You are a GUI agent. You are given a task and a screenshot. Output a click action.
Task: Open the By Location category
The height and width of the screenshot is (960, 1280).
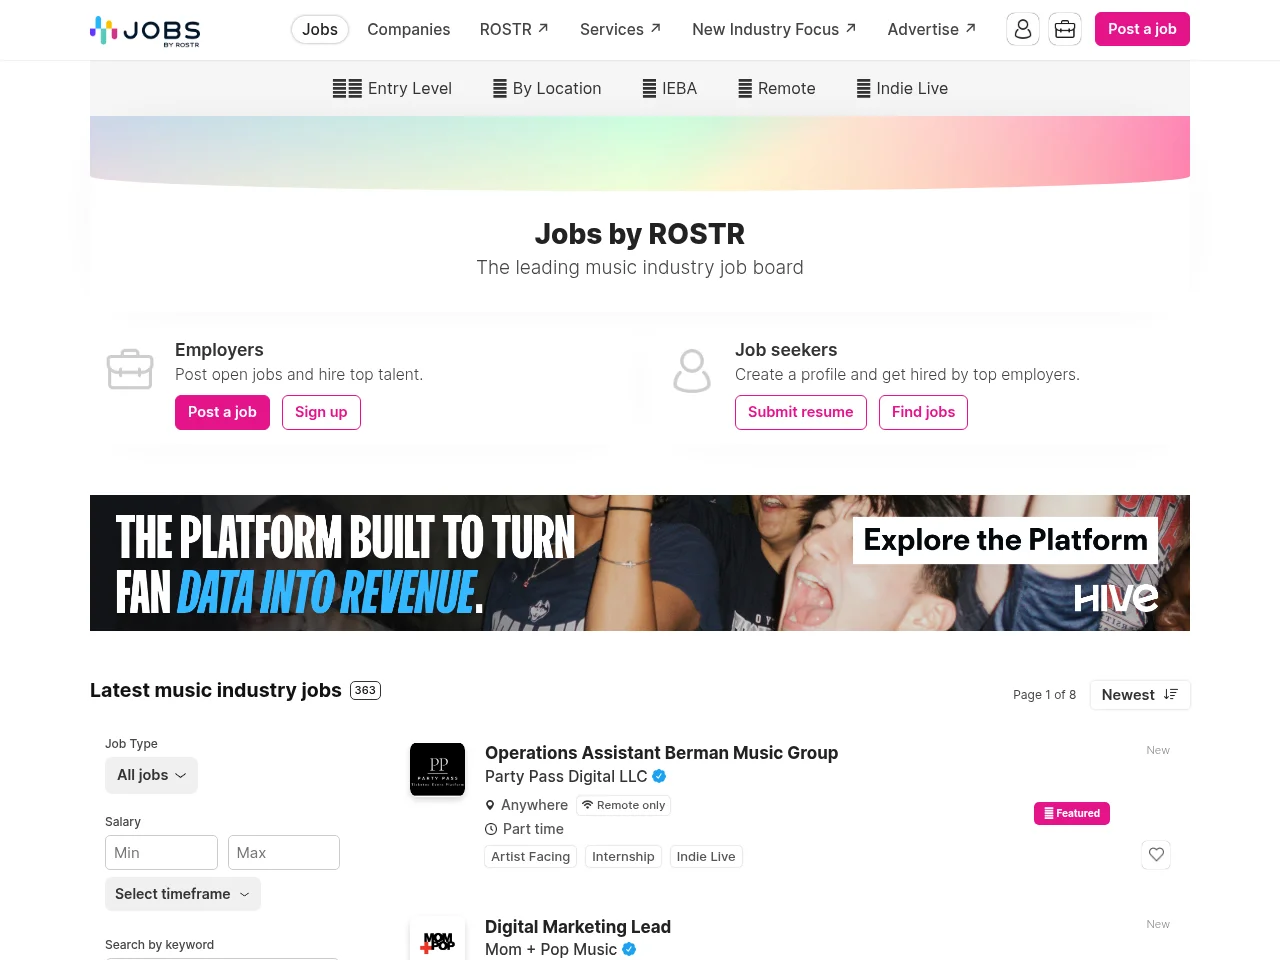click(x=547, y=88)
